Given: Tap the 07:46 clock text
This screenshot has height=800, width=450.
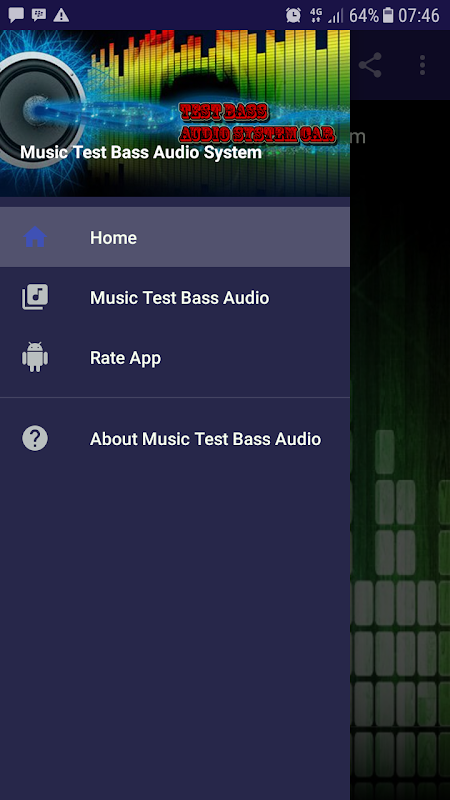Looking at the screenshot, I should click(419, 16).
